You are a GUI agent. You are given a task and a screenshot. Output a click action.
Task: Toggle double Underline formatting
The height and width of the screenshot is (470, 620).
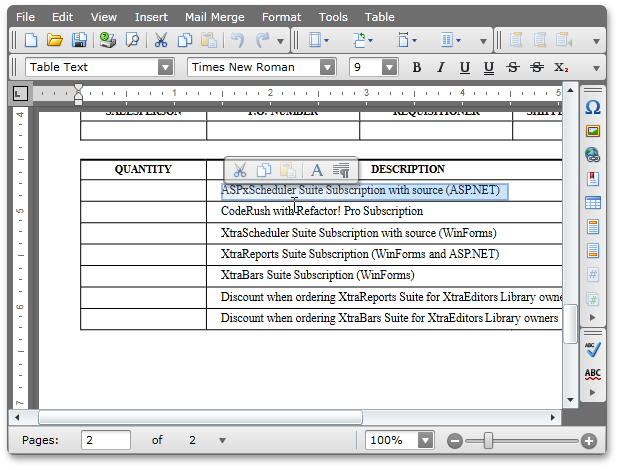489,68
